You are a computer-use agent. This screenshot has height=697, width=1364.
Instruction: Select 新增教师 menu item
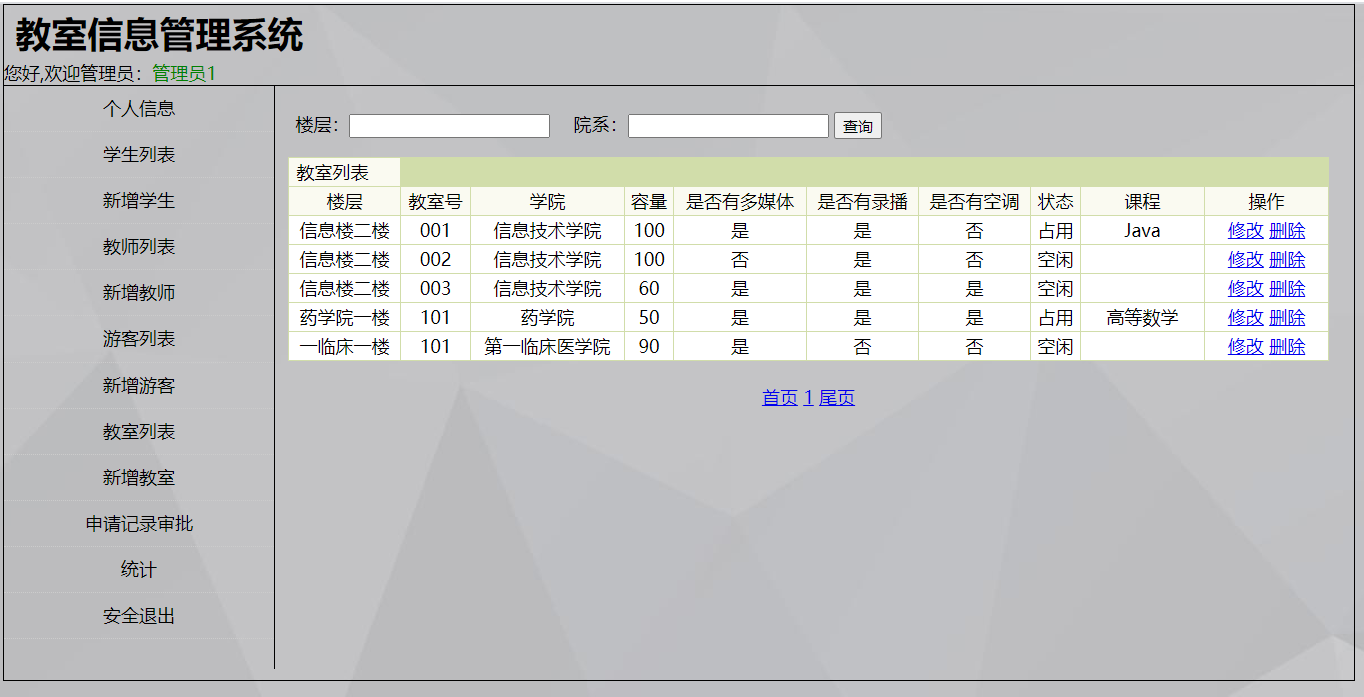point(139,293)
